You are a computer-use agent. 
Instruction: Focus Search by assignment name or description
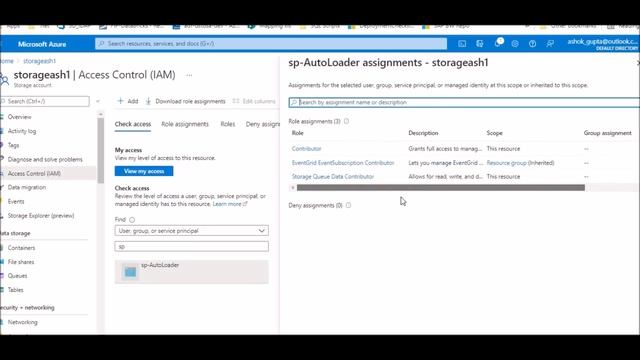tap(464, 102)
